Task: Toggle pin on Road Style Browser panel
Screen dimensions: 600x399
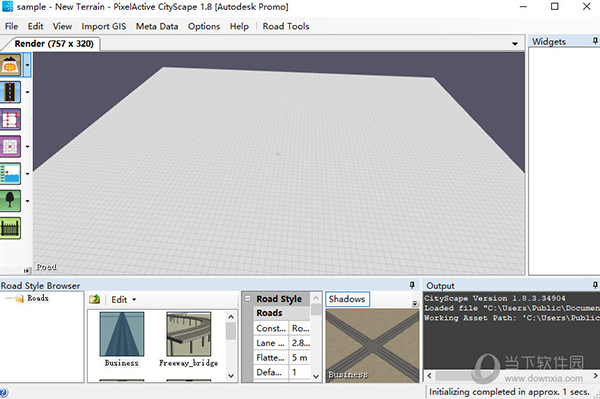Action: tap(412, 285)
